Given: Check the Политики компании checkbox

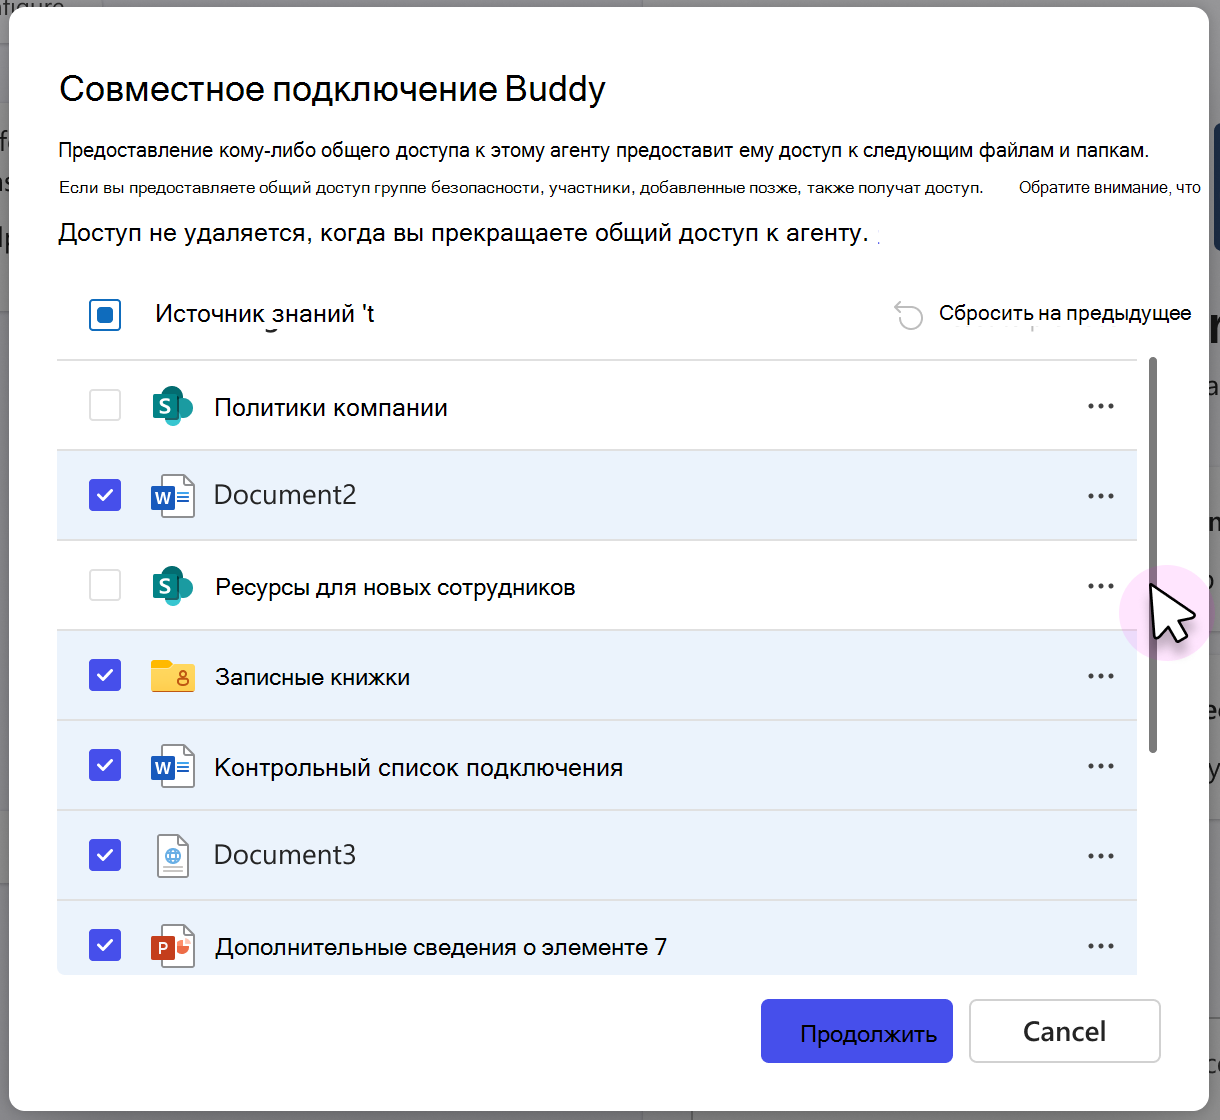Looking at the screenshot, I should (x=105, y=406).
